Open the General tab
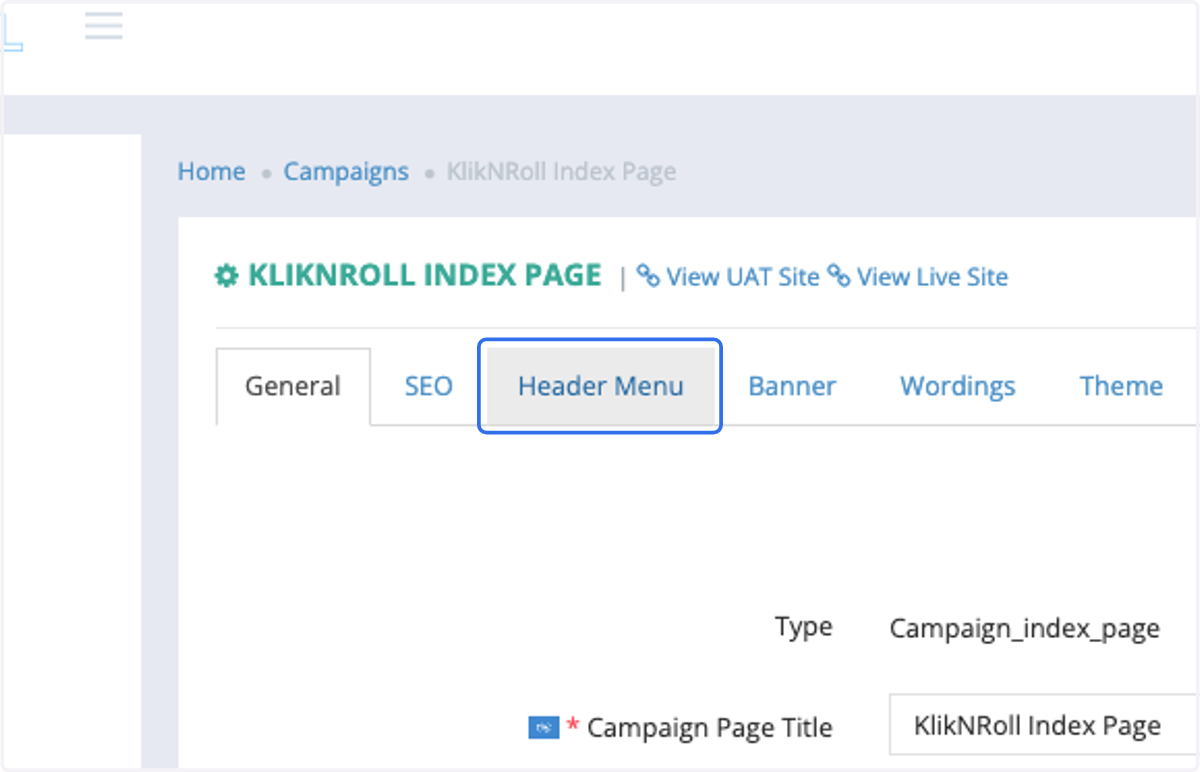Viewport: 1200px width, 772px height. 293,386
